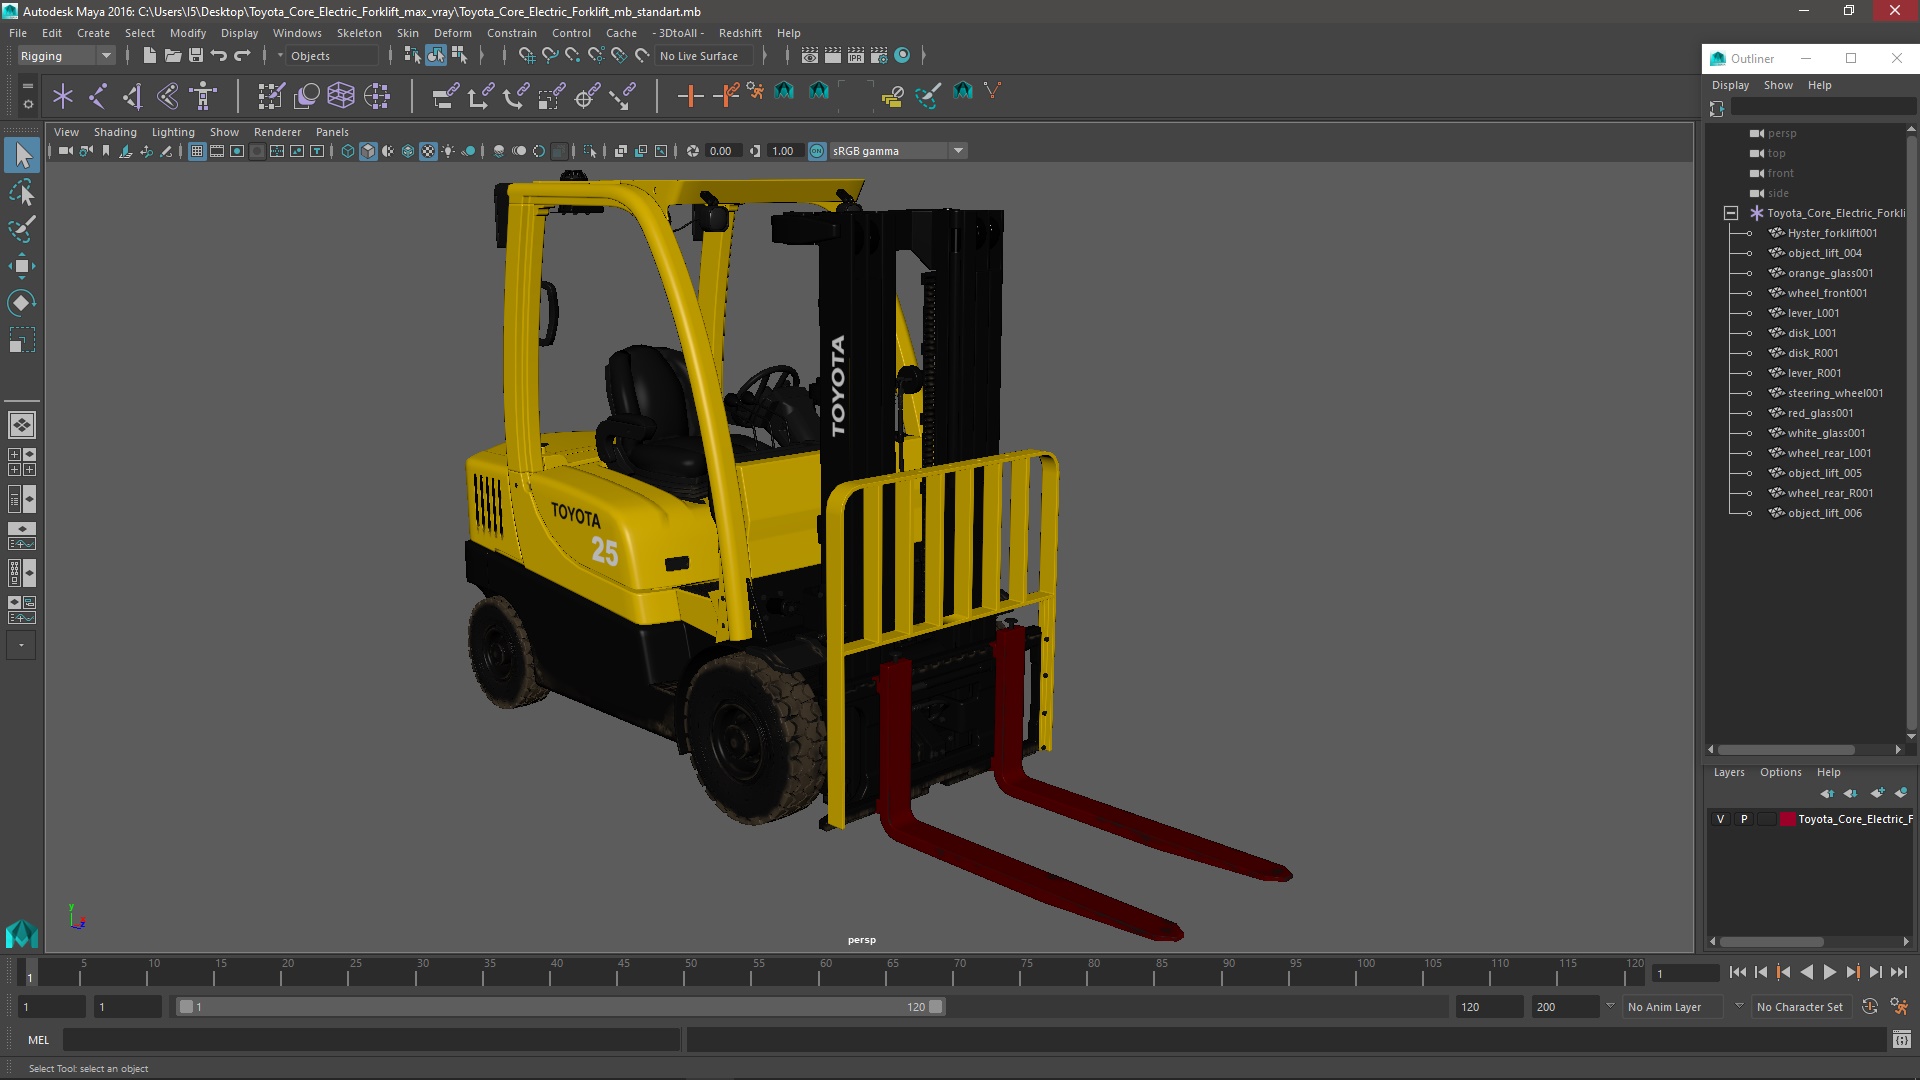1920x1080 pixels.
Task: Open the Deform menu
Action: [x=452, y=33]
